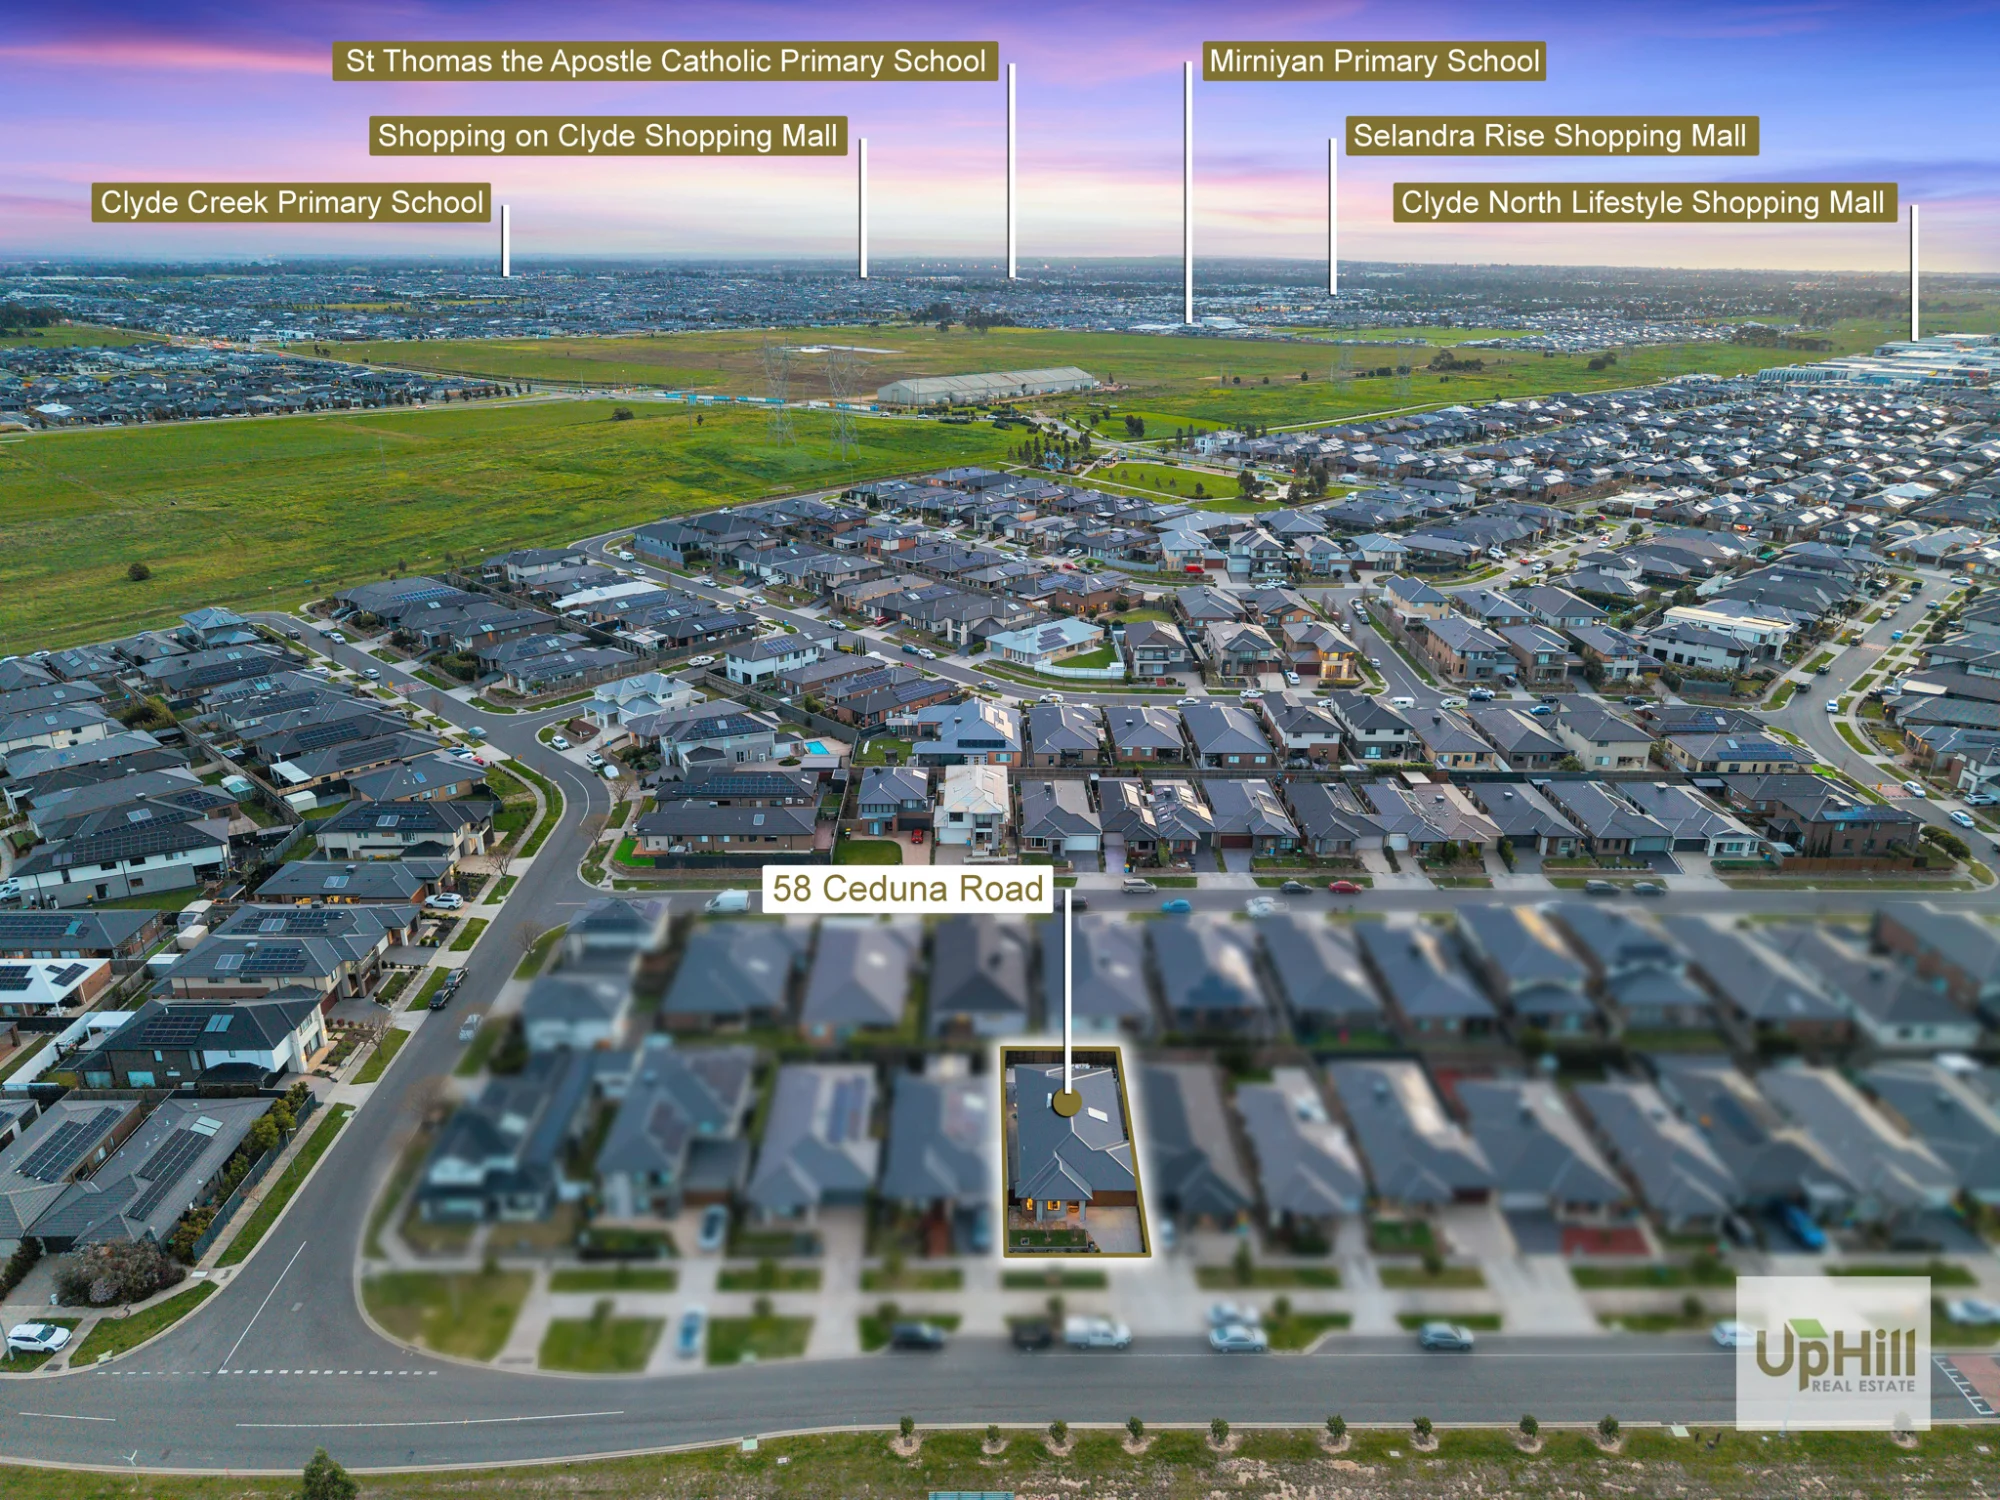Click the long white warehouse in the field

point(985,386)
